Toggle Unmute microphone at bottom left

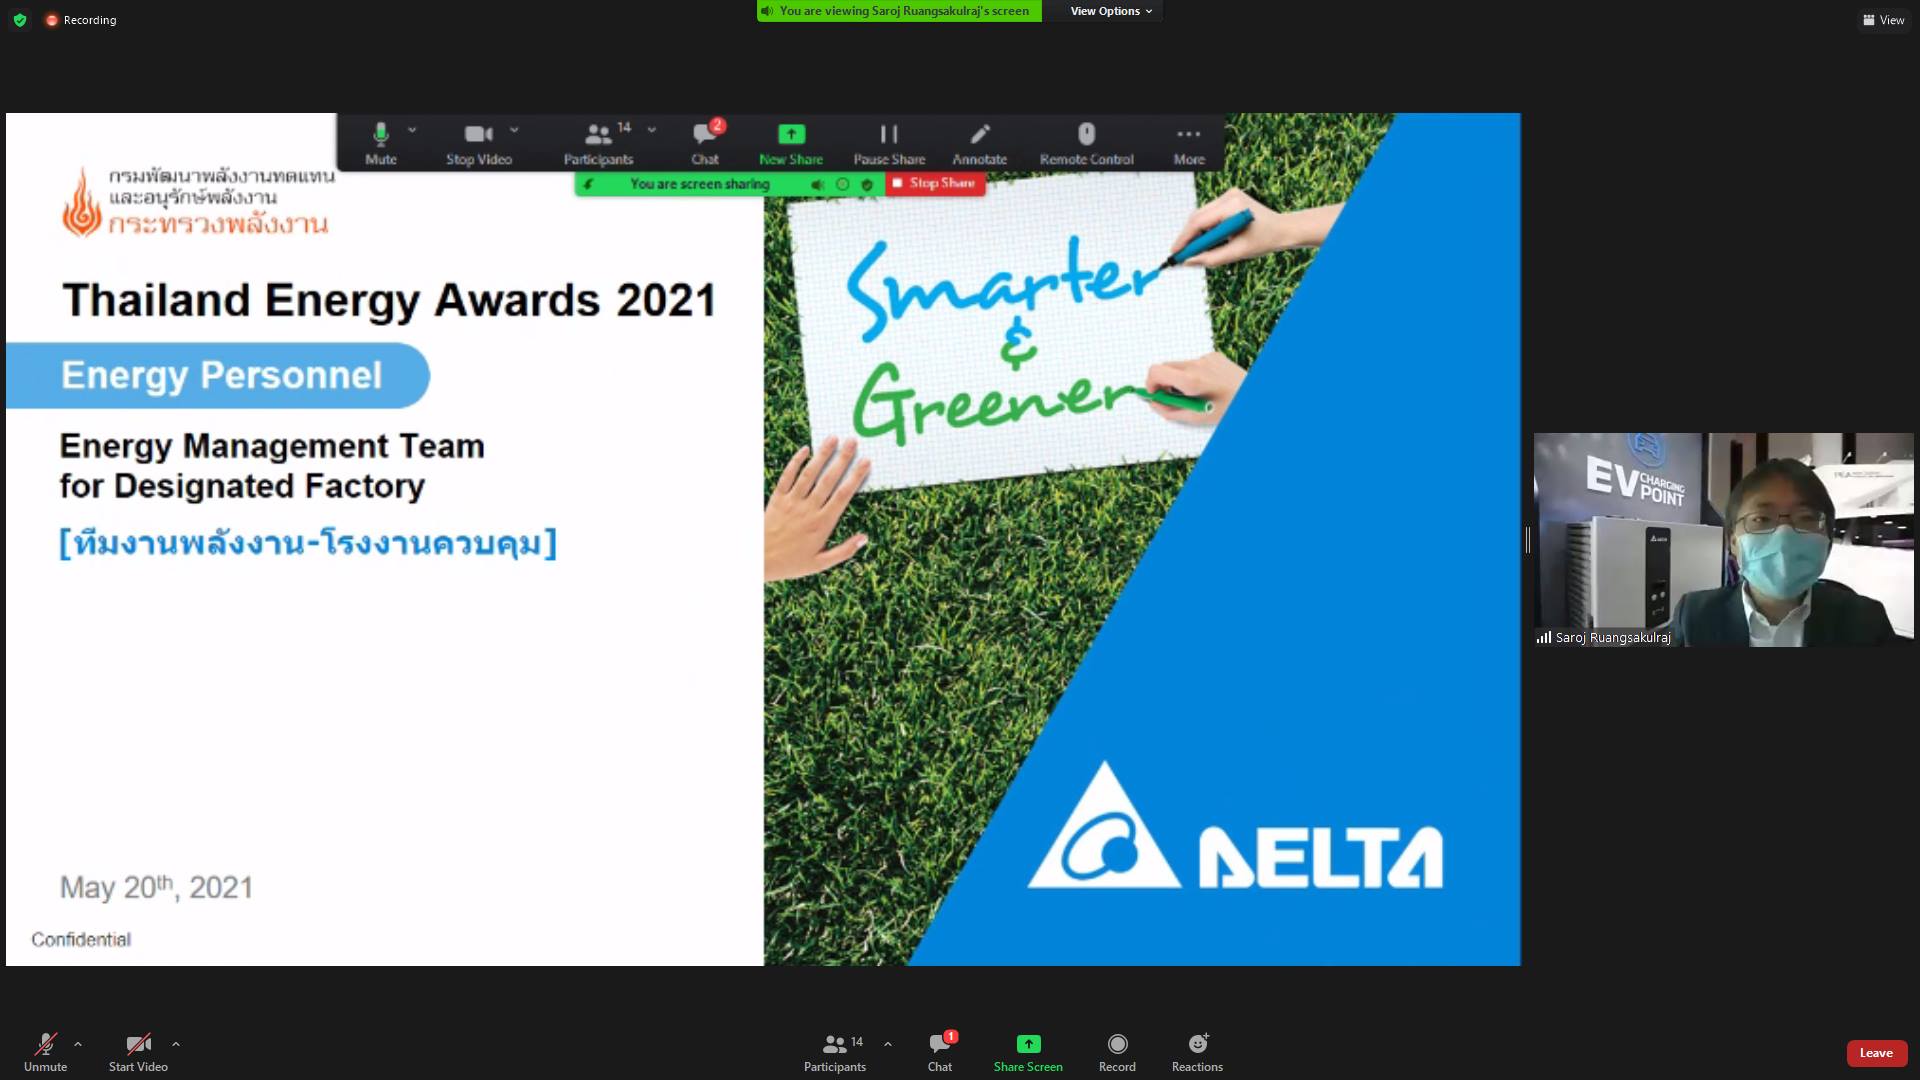[x=46, y=1053]
